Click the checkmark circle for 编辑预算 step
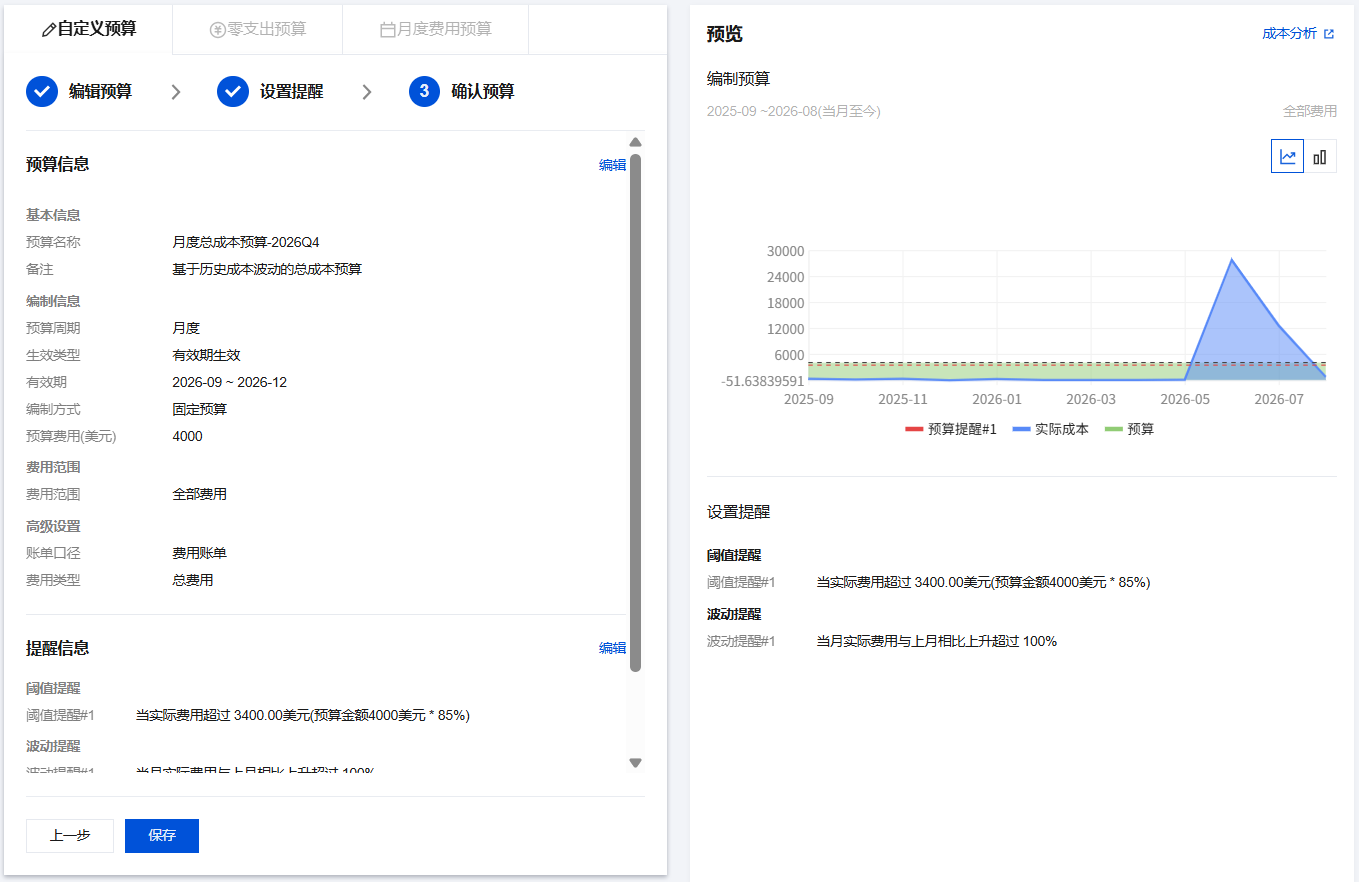The height and width of the screenshot is (882, 1359). 42,91
